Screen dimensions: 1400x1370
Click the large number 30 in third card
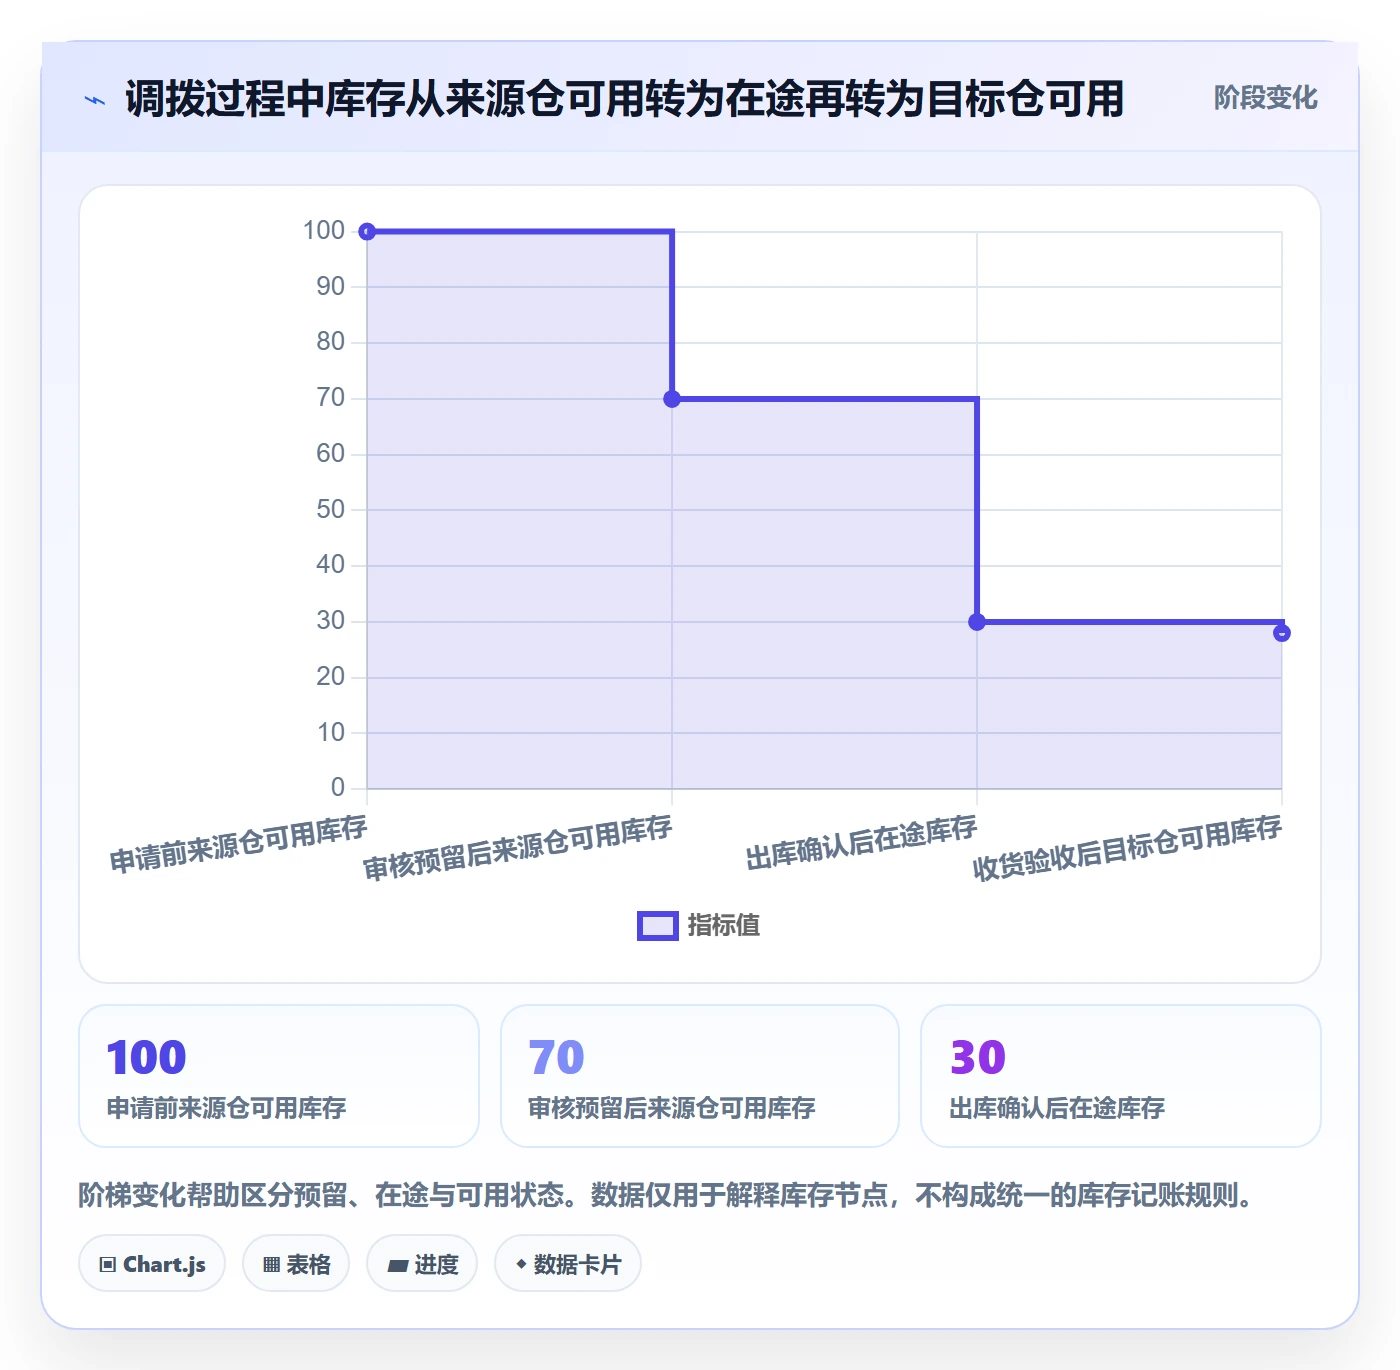click(x=978, y=1057)
